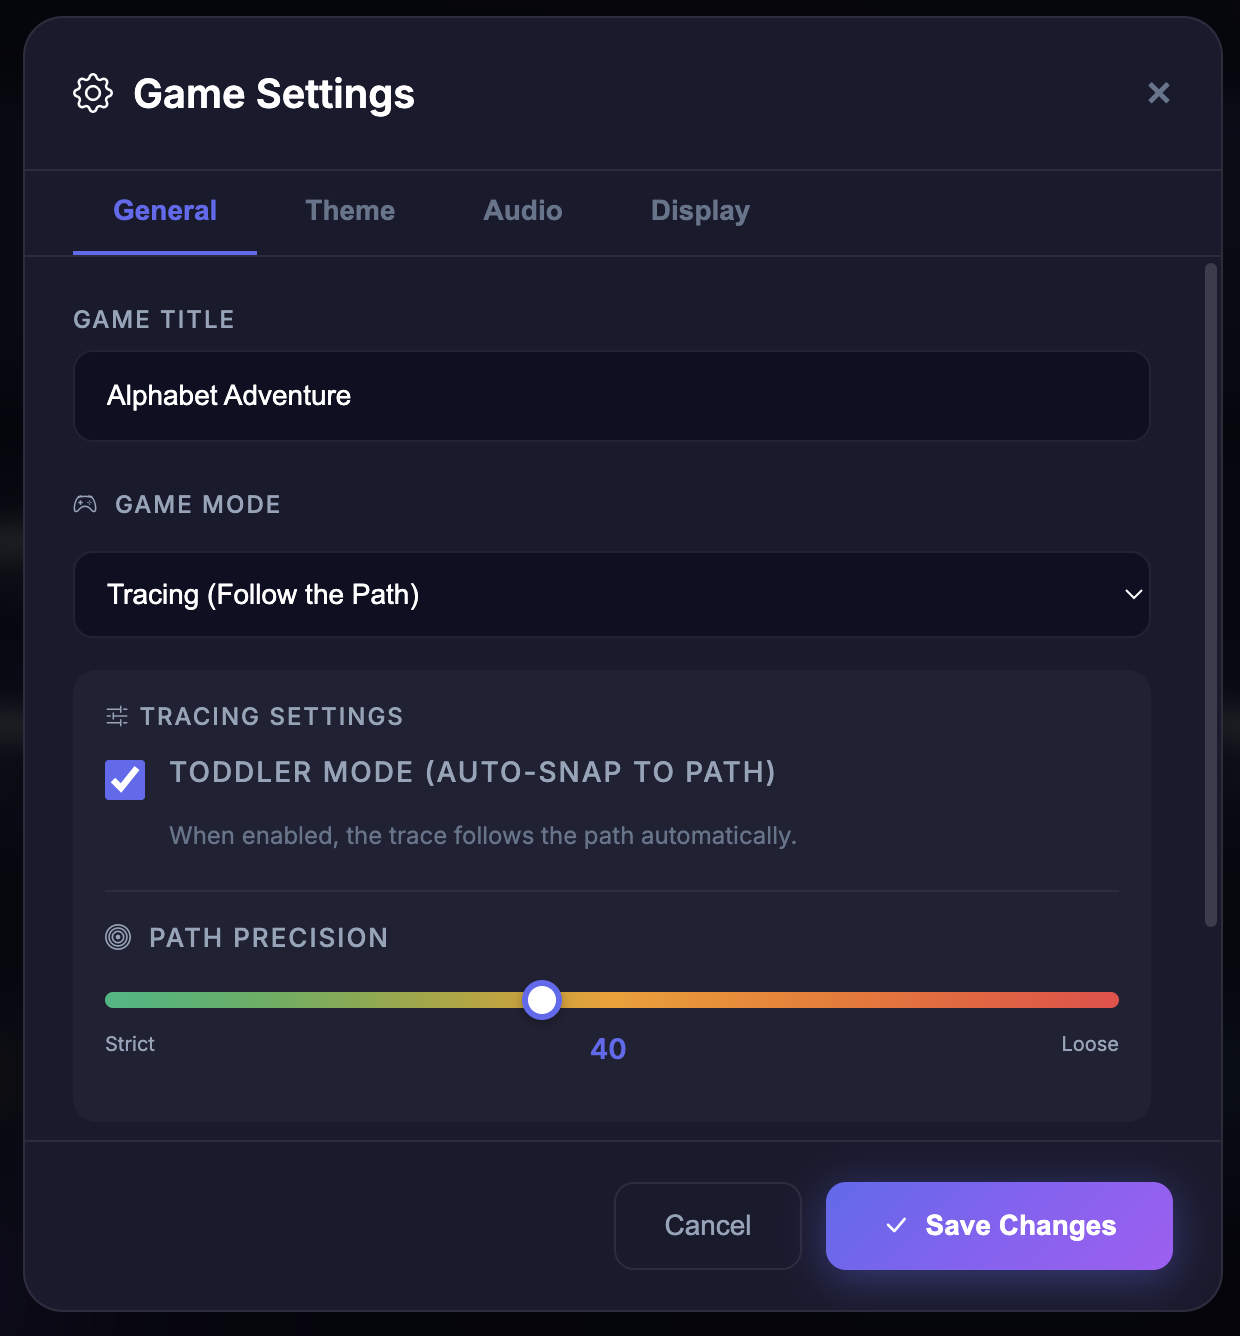This screenshot has width=1240, height=1336.
Task: Click the gear icon beside Game Settings
Action: click(x=92, y=93)
